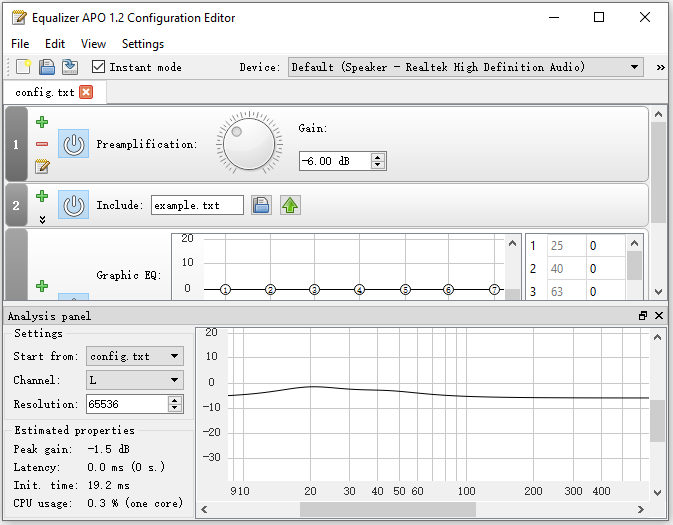Image resolution: width=673 pixels, height=525 pixels.
Task: Select Graphic EQ band point 1
Action: coord(225,290)
